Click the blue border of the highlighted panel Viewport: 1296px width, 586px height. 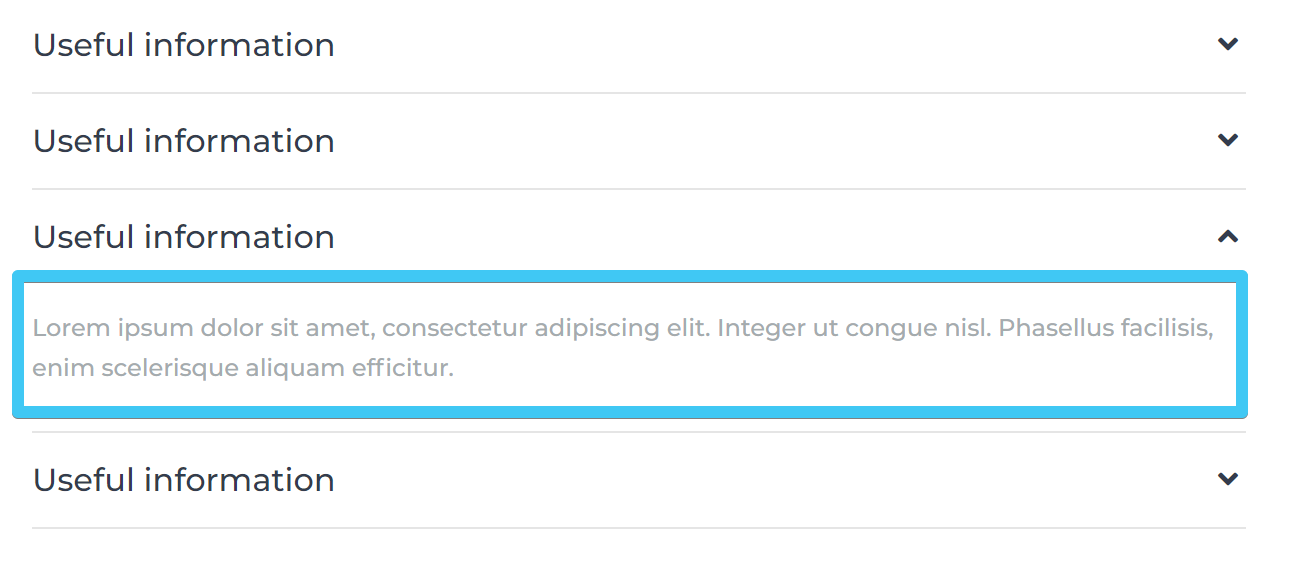(630, 276)
